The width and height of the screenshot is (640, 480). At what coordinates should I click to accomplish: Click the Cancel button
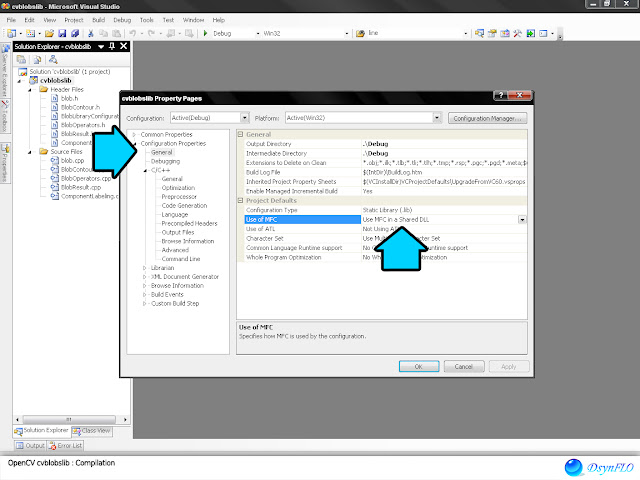click(464, 367)
